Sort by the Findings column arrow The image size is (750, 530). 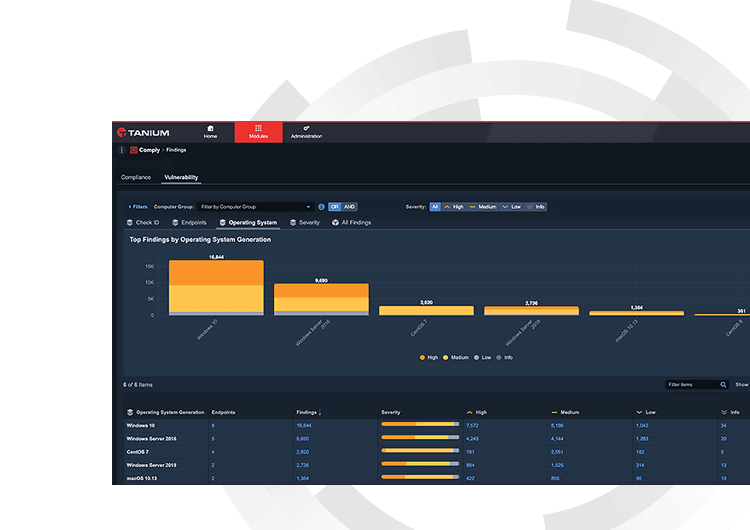(320, 412)
